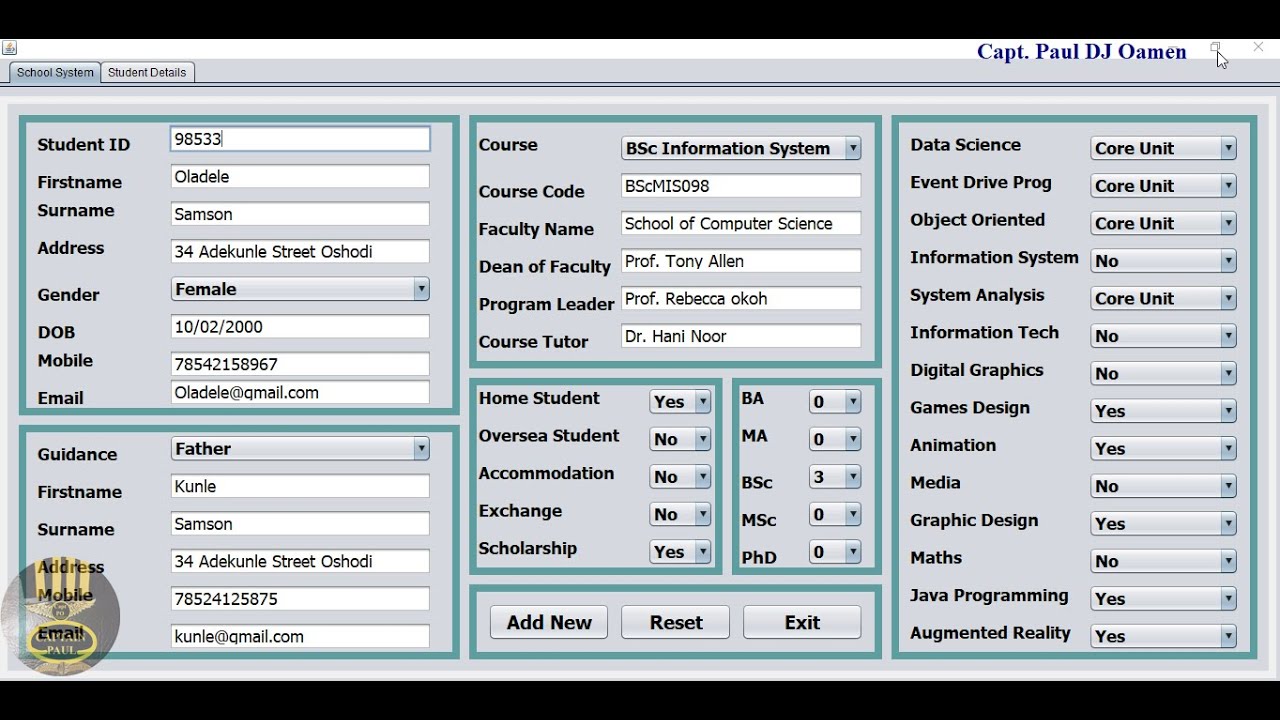1280x720 pixels.
Task: Click the student Firstname field containing Oladele
Action: (x=300, y=177)
